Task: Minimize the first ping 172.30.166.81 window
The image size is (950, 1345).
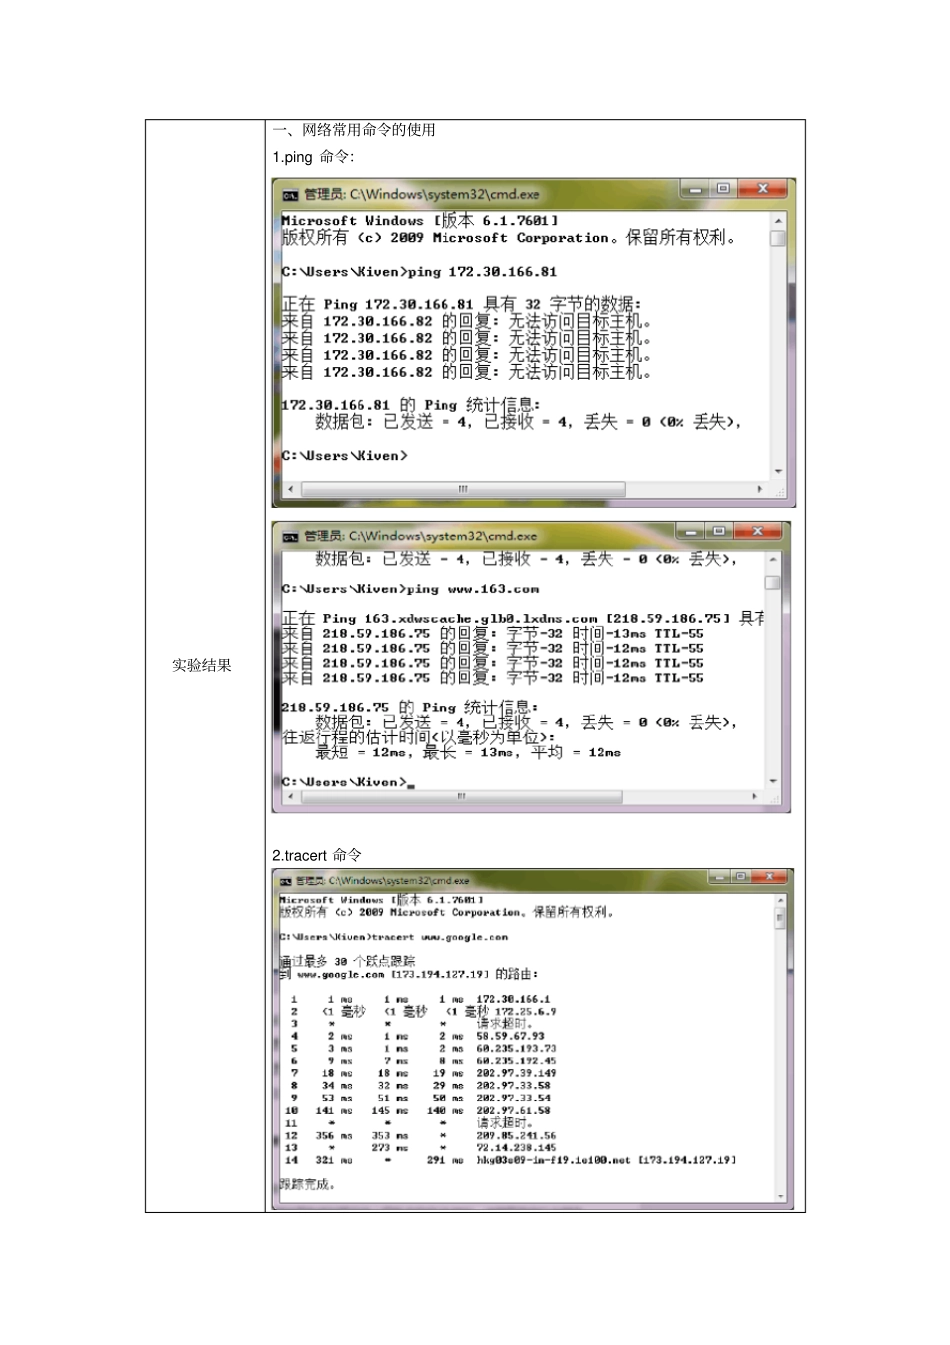Action: tap(695, 189)
